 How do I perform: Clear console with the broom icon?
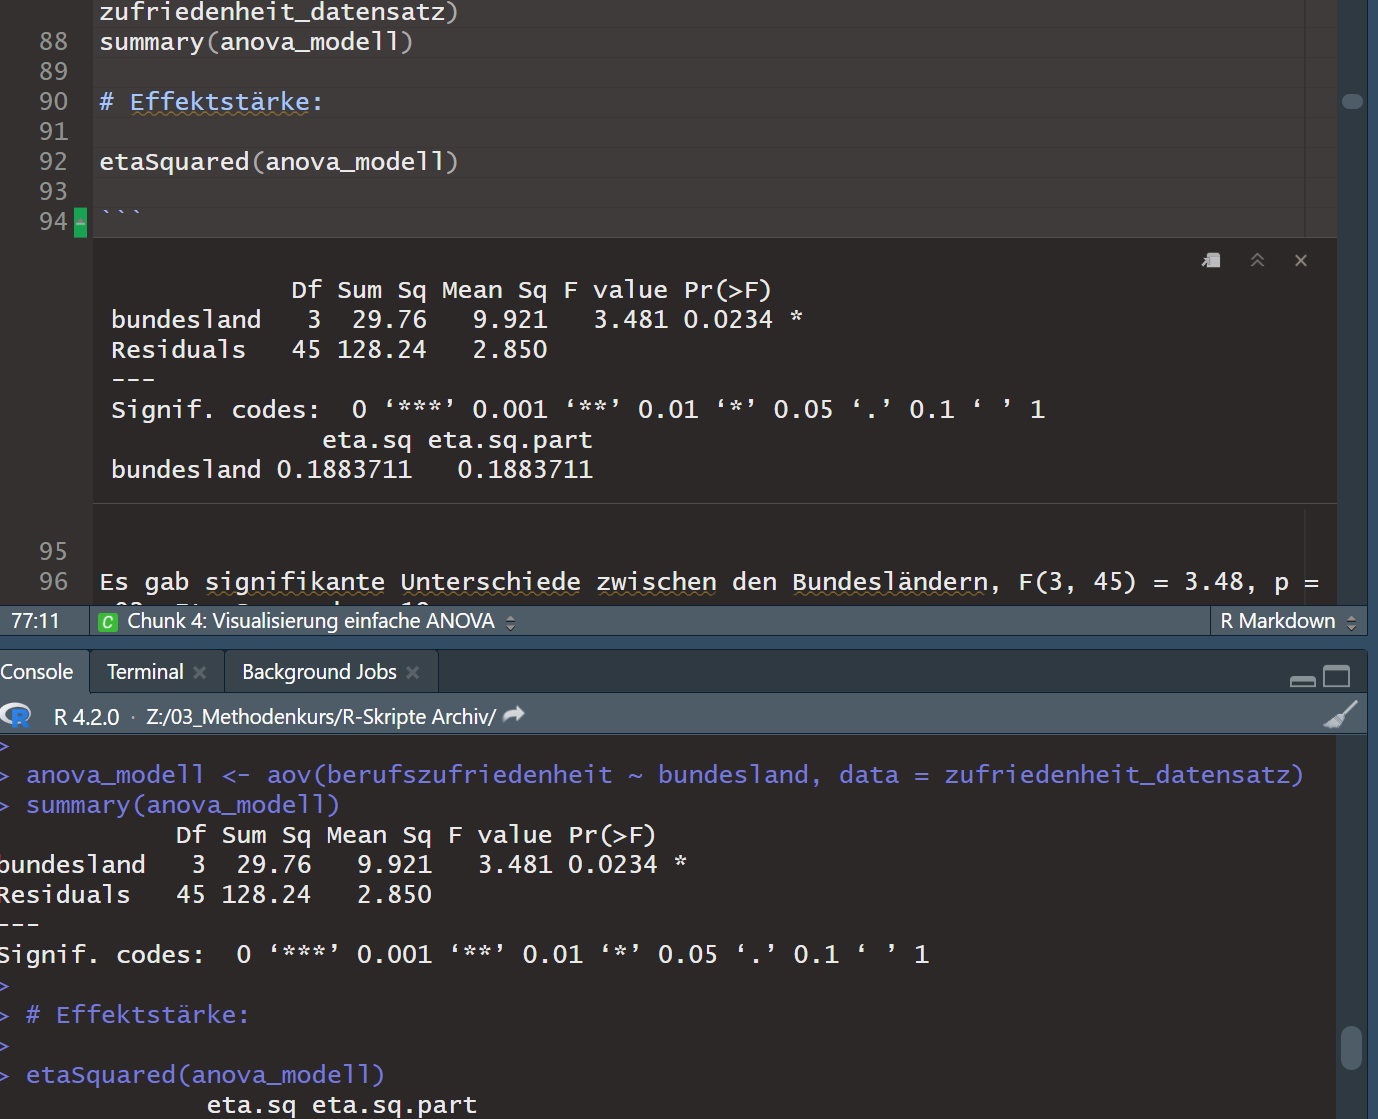pos(1340,715)
